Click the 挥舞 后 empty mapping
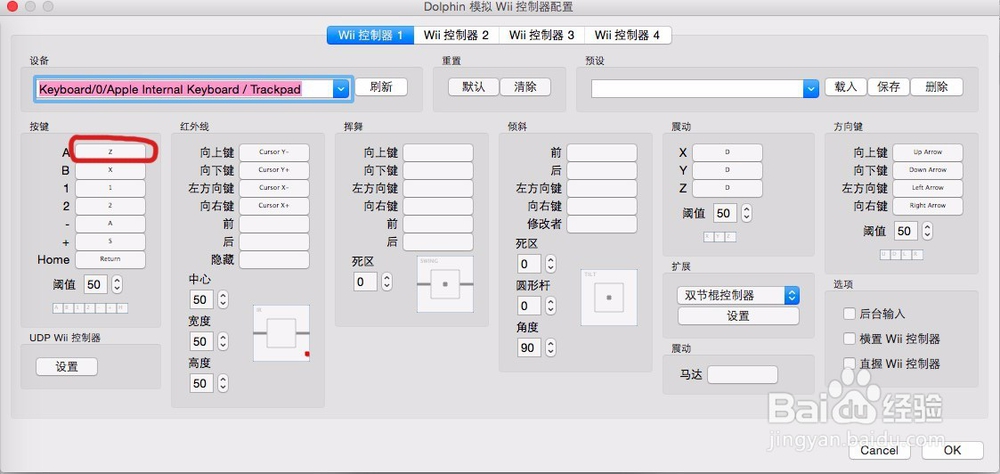 438,242
